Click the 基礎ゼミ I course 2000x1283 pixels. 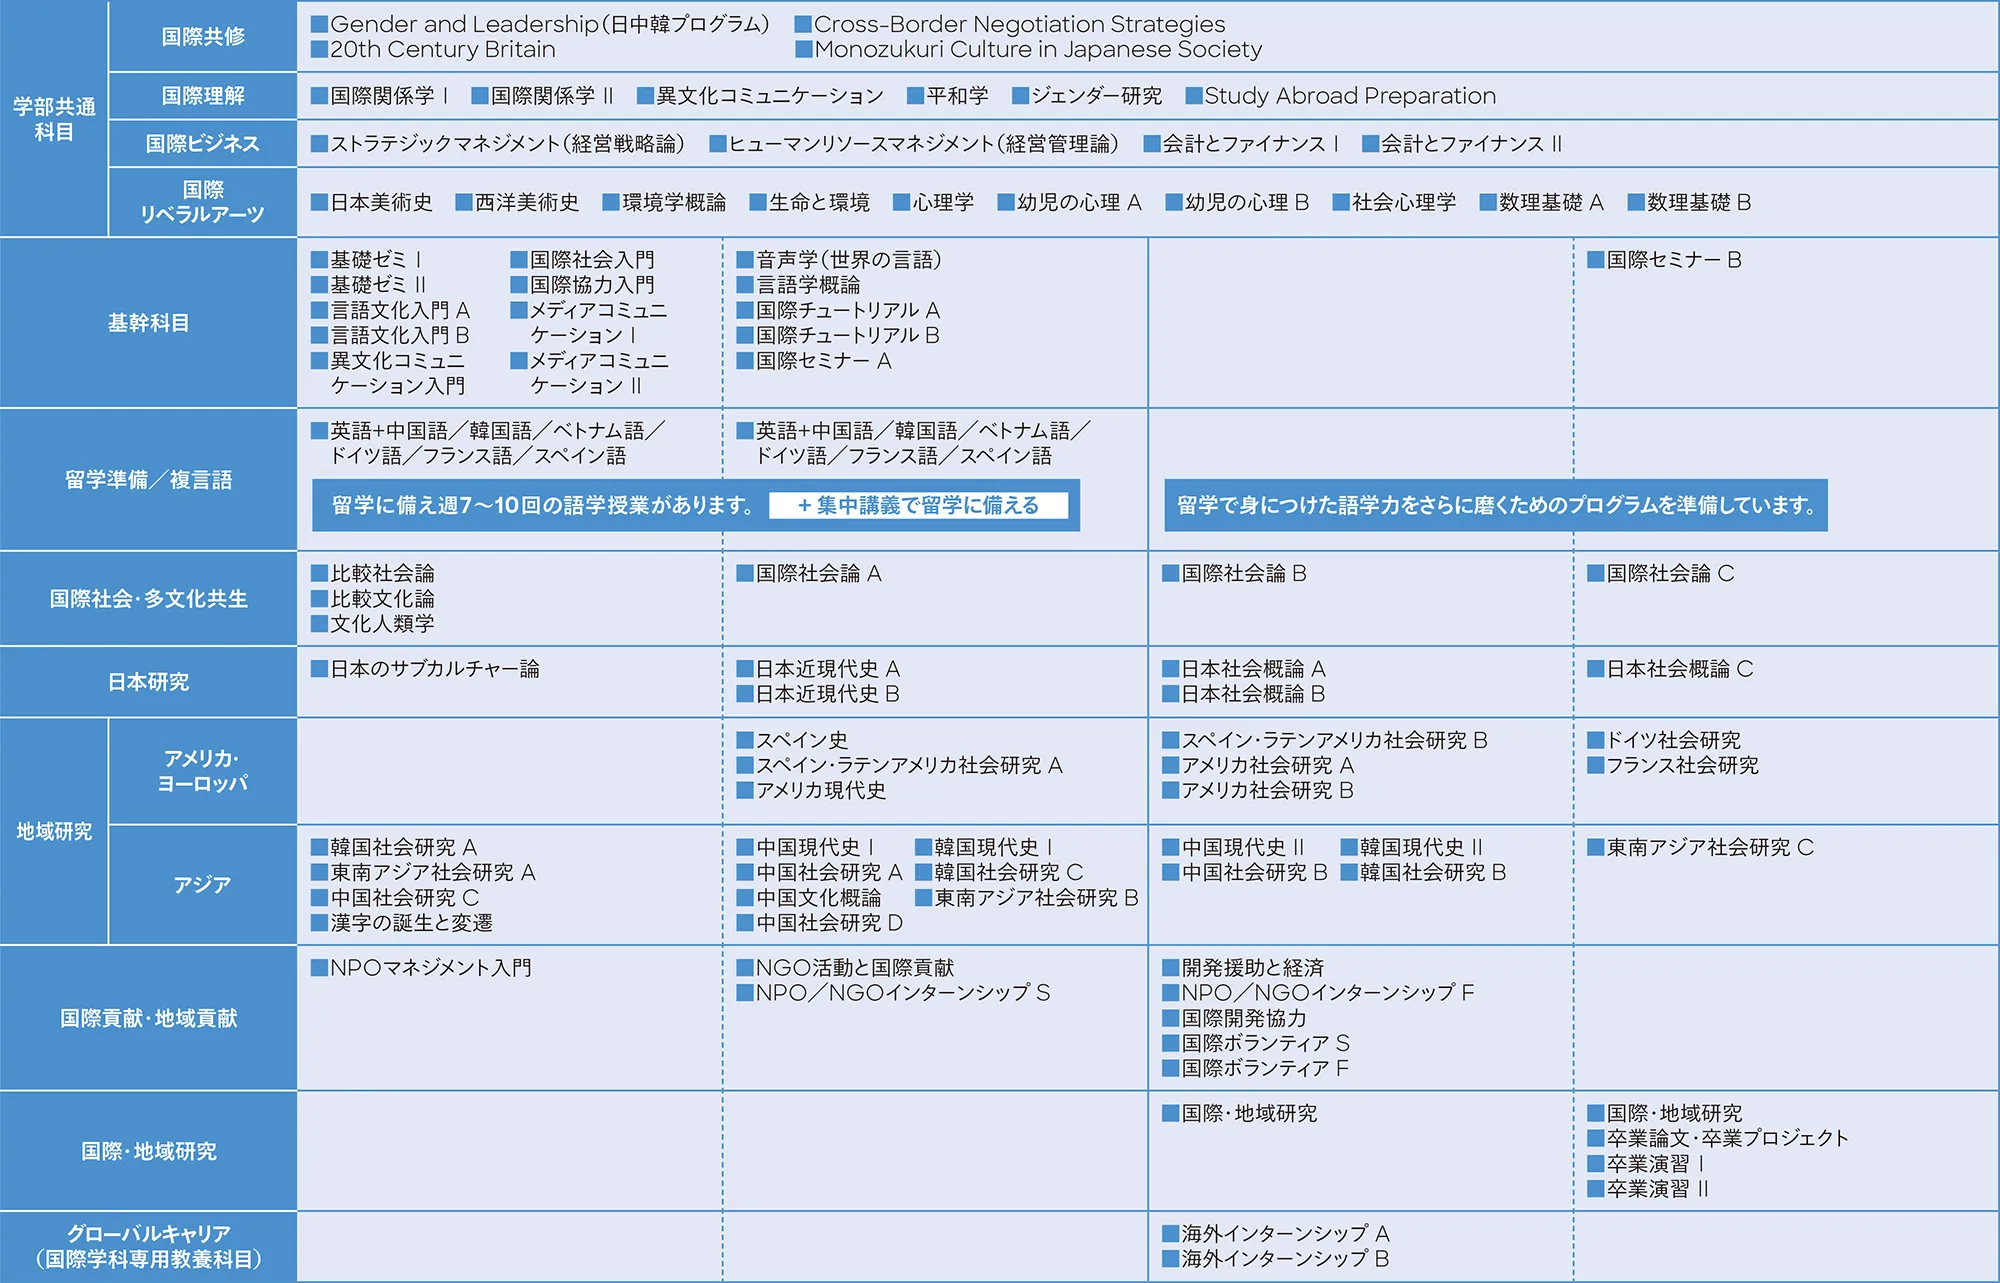[x=367, y=260]
